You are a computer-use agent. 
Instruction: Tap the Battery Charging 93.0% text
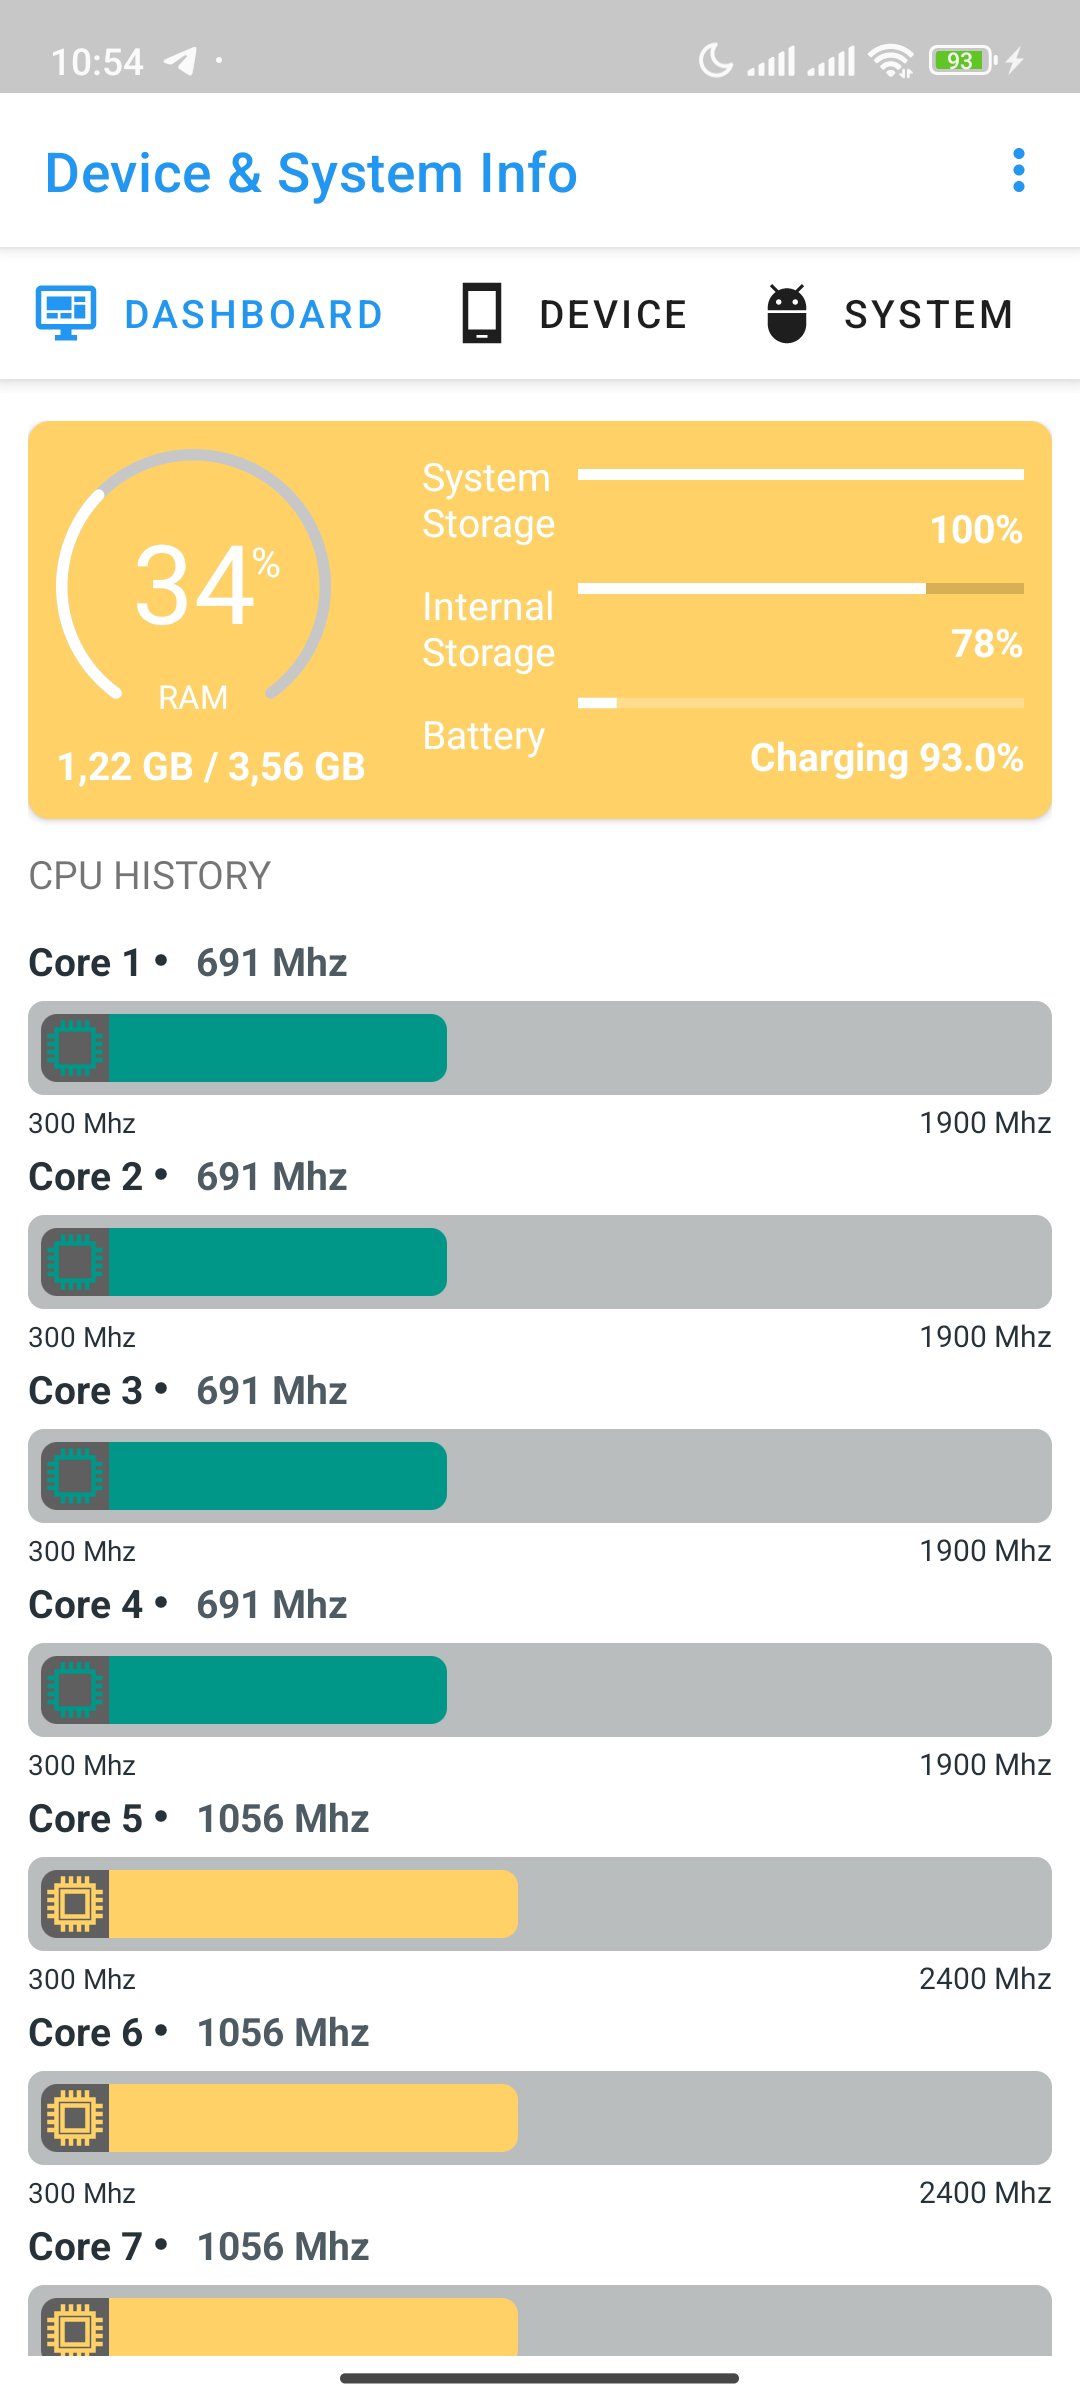pyautogui.click(x=887, y=758)
